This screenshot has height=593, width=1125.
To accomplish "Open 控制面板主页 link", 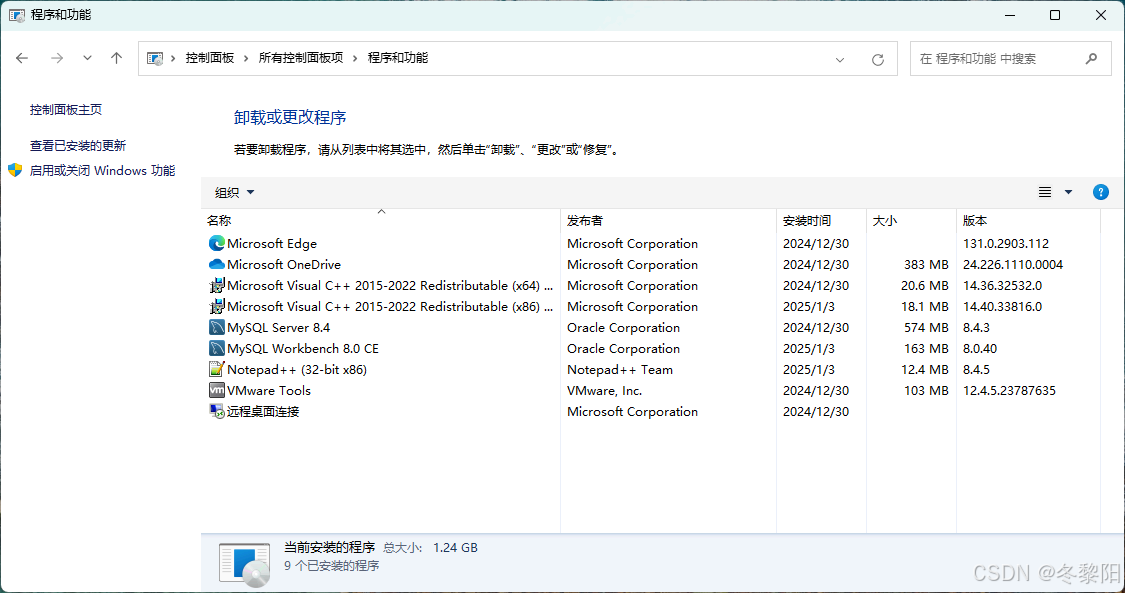I will [66, 110].
